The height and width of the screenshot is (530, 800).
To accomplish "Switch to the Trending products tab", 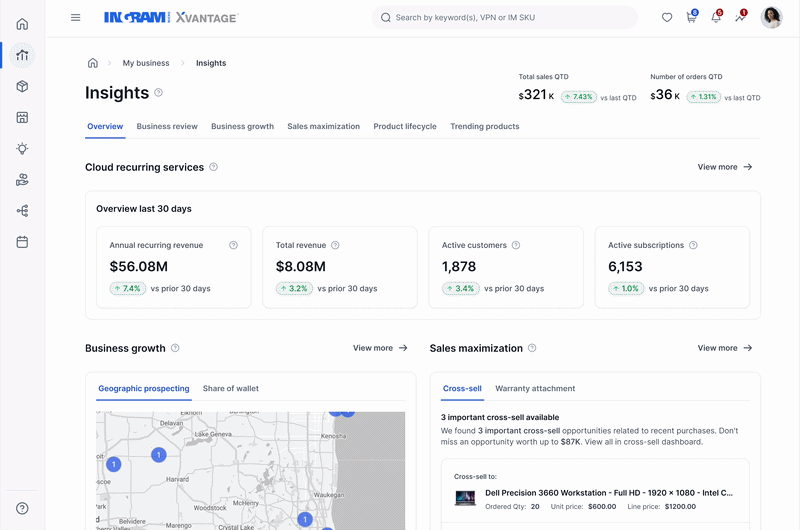I will click(x=485, y=127).
